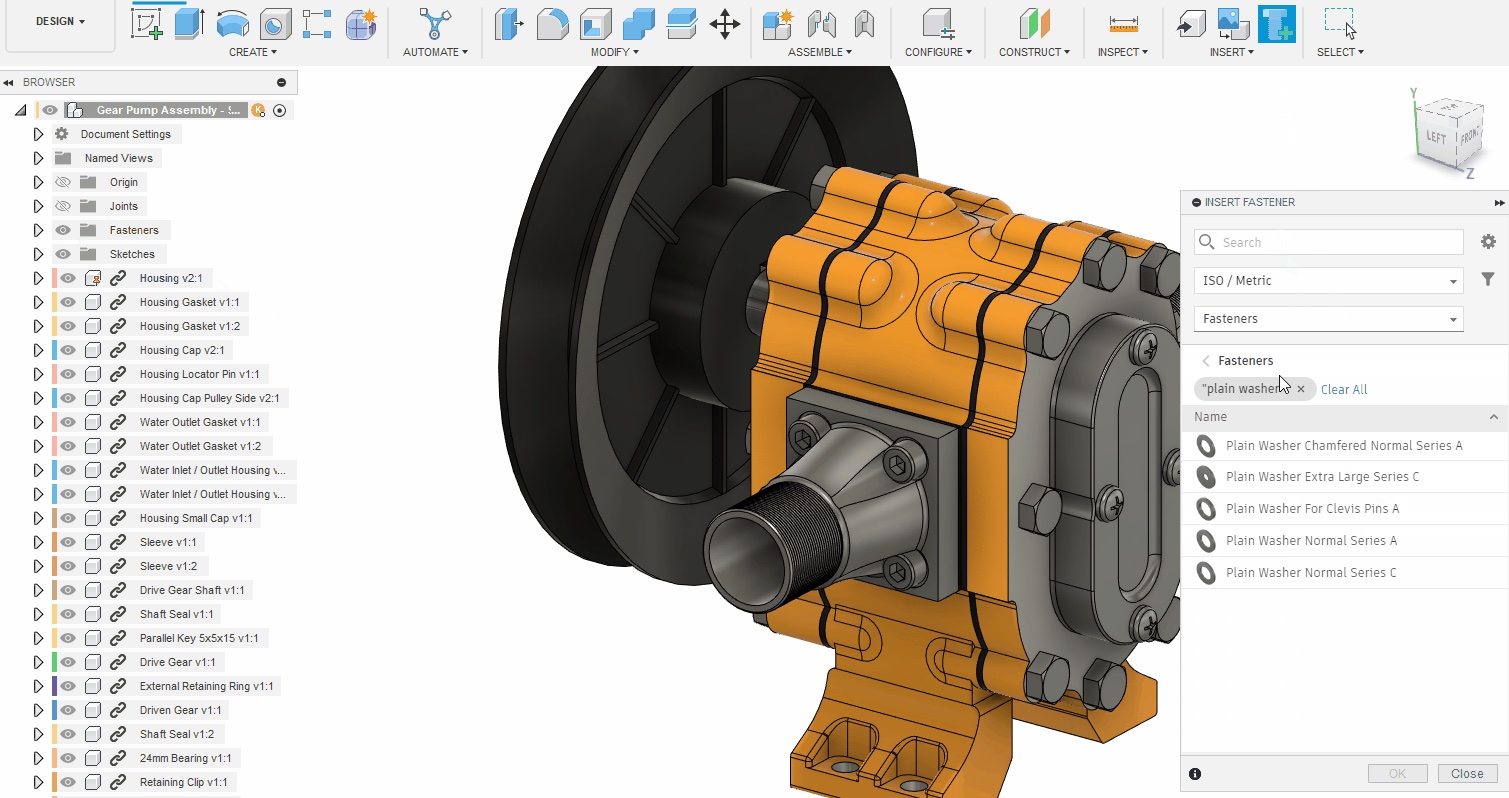The image size is (1509, 798).
Task: Toggle visibility of Drive Gear v1:1
Action: click(68, 662)
